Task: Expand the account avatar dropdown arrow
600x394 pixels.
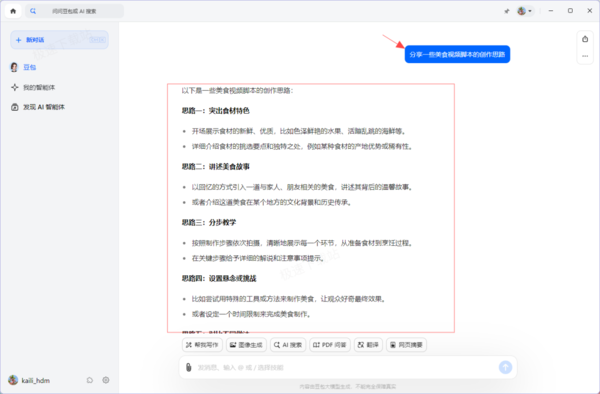Action: [x=530, y=11]
